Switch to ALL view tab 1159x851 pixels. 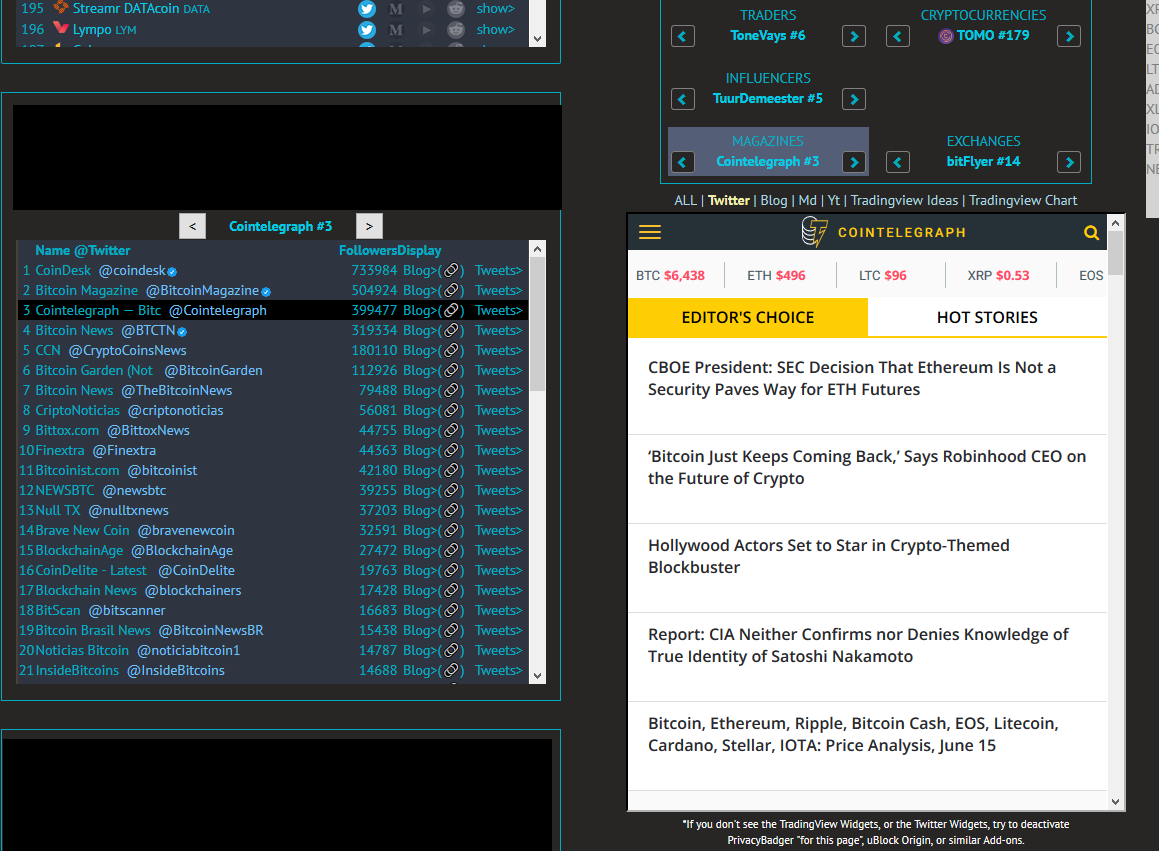click(685, 200)
